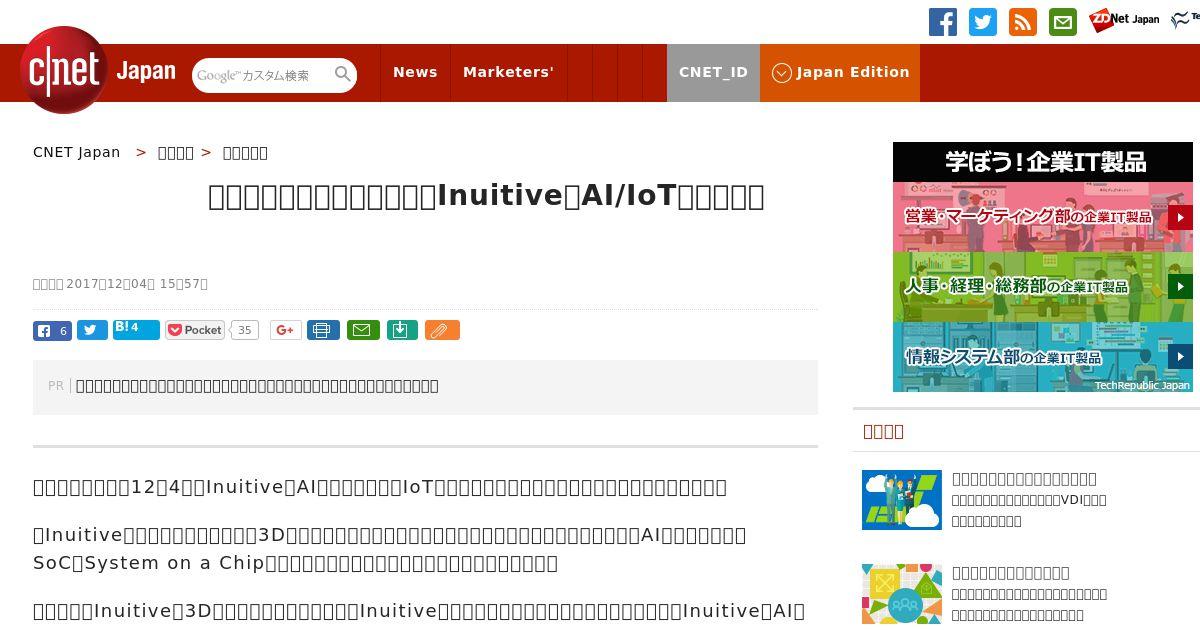Click the PR notice text in the gray box
Image resolution: width=1200 pixels, height=630 pixels.
click(x=257, y=386)
